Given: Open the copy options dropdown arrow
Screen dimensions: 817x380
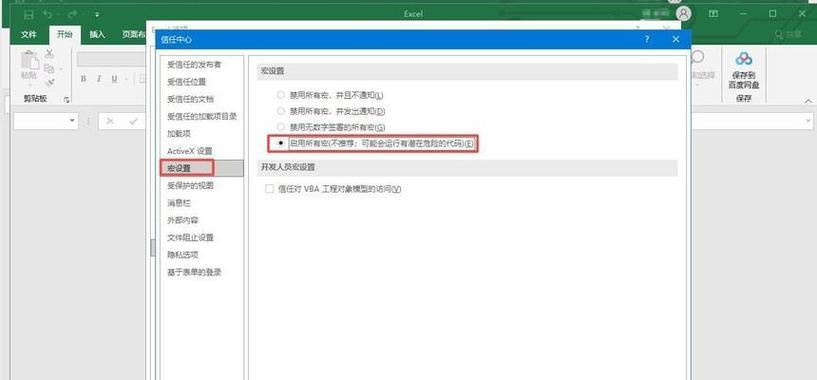Looking at the screenshot, I should click(x=60, y=69).
